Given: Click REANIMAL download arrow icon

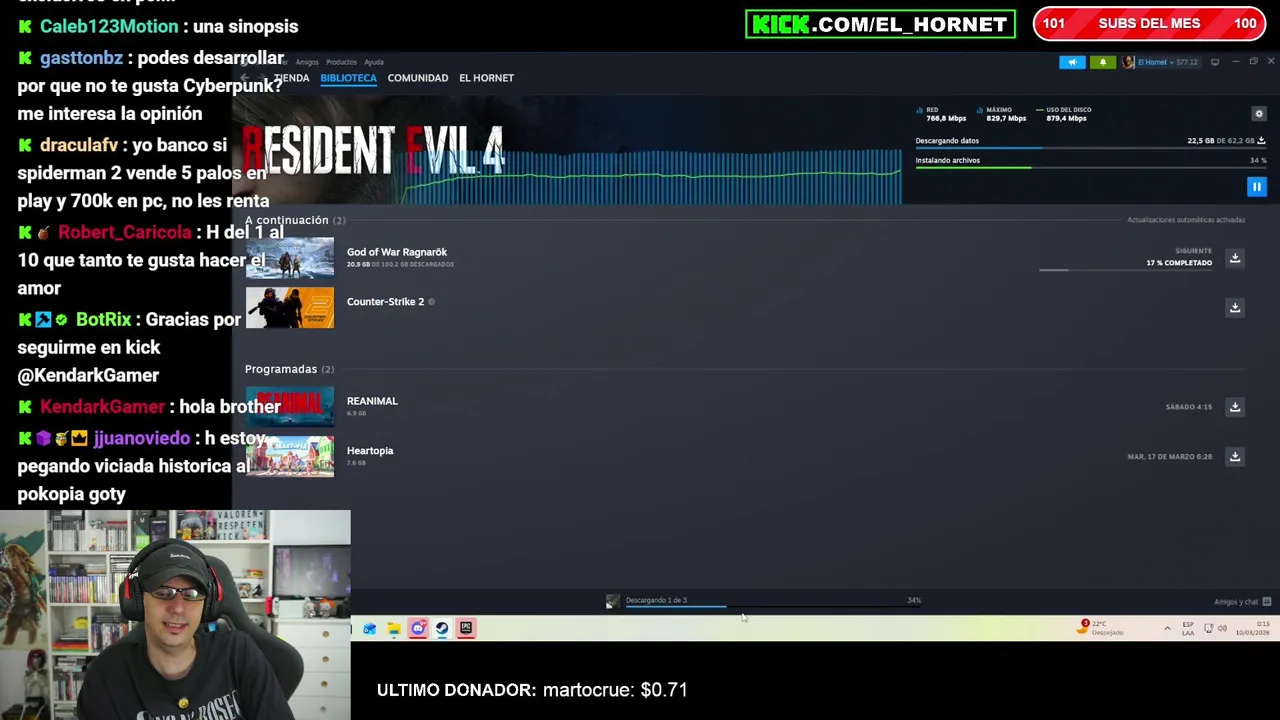Looking at the screenshot, I should click(x=1235, y=407).
